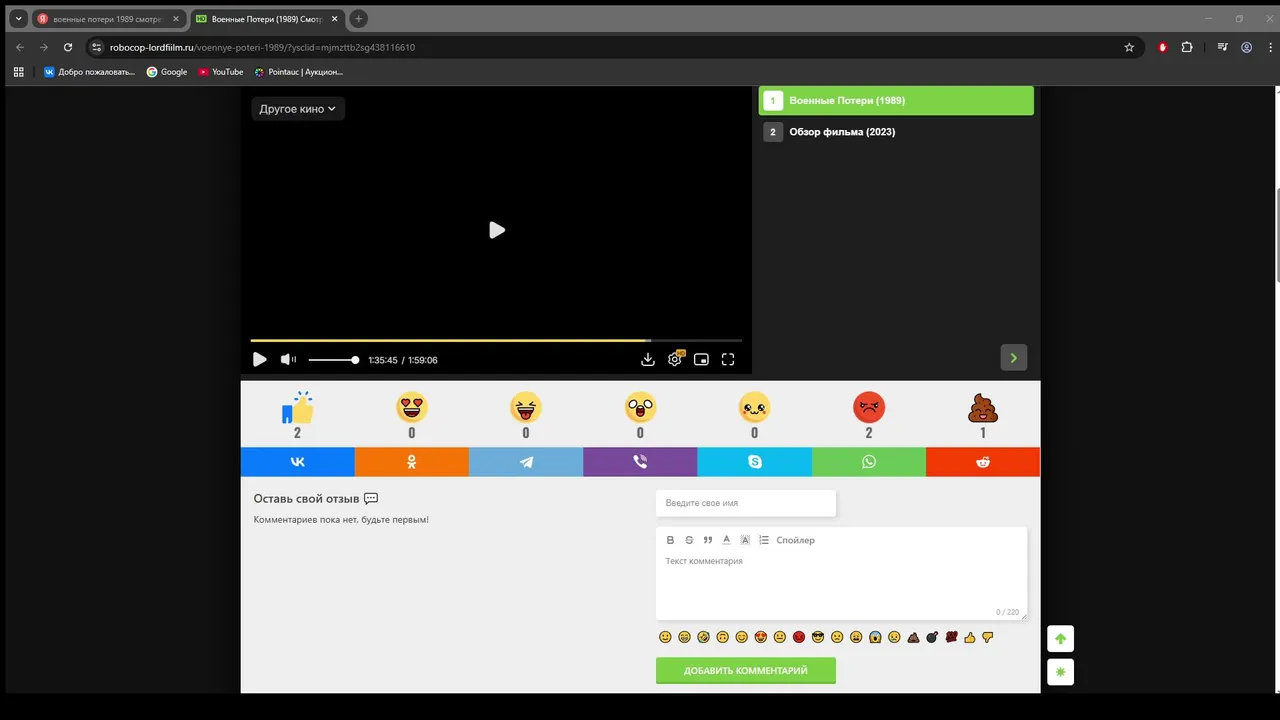Insert a quote block in comment
The width and height of the screenshot is (1280, 720).
tap(708, 540)
